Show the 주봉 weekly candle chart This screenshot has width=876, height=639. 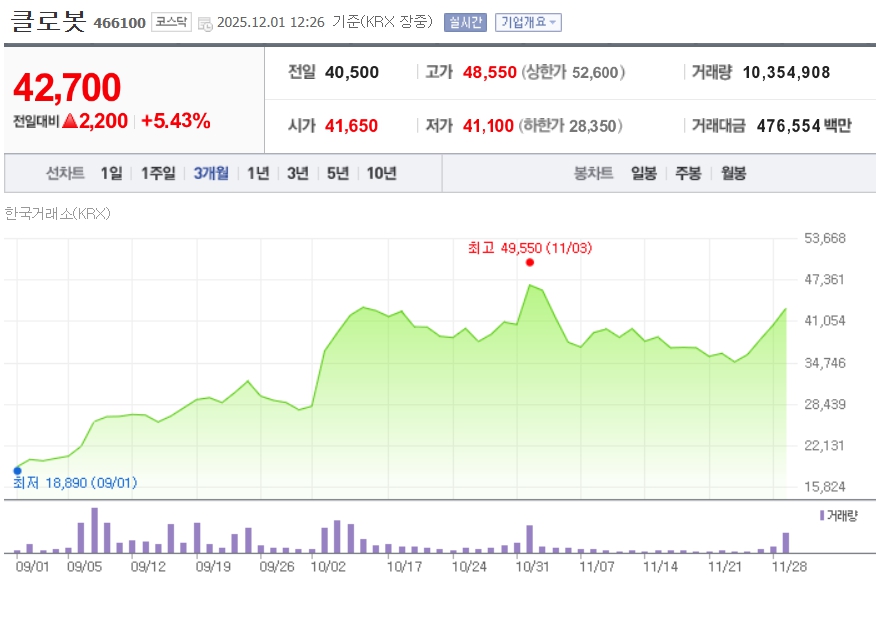point(688,173)
